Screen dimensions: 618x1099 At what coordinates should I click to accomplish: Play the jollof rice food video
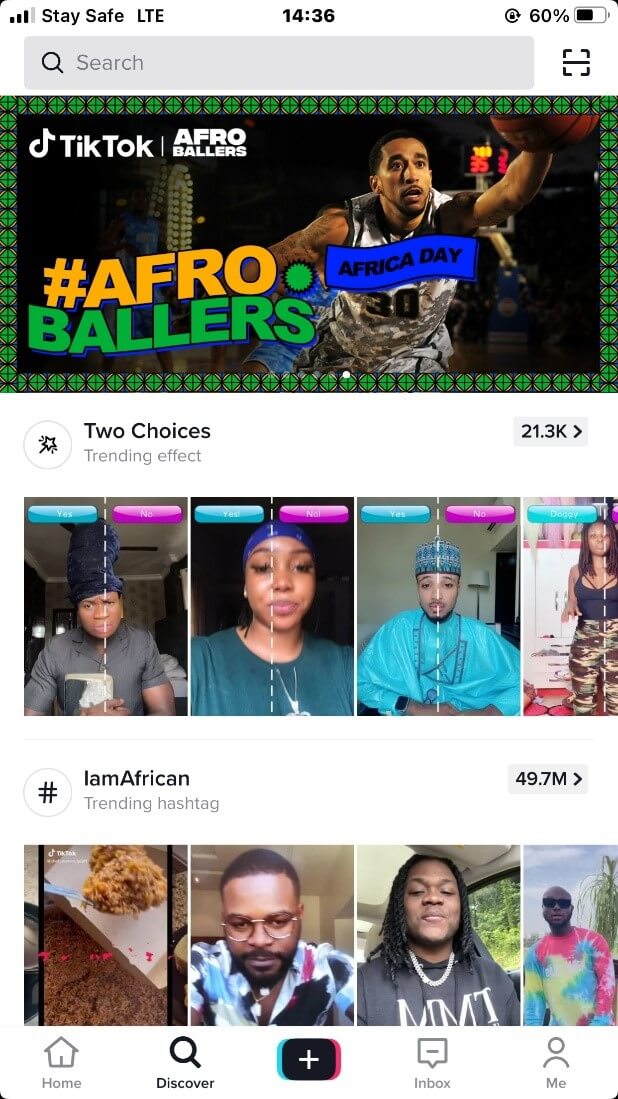(x=106, y=935)
